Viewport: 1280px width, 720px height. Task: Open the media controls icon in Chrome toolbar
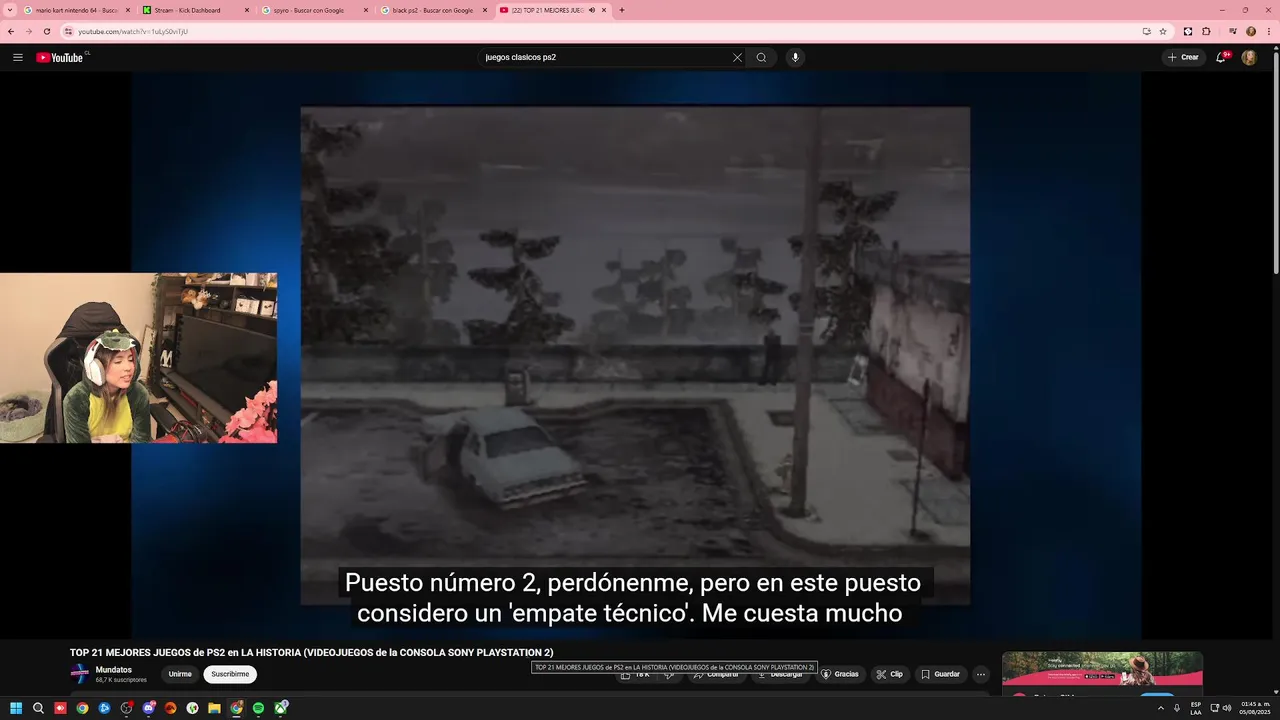(x=1233, y=31)
